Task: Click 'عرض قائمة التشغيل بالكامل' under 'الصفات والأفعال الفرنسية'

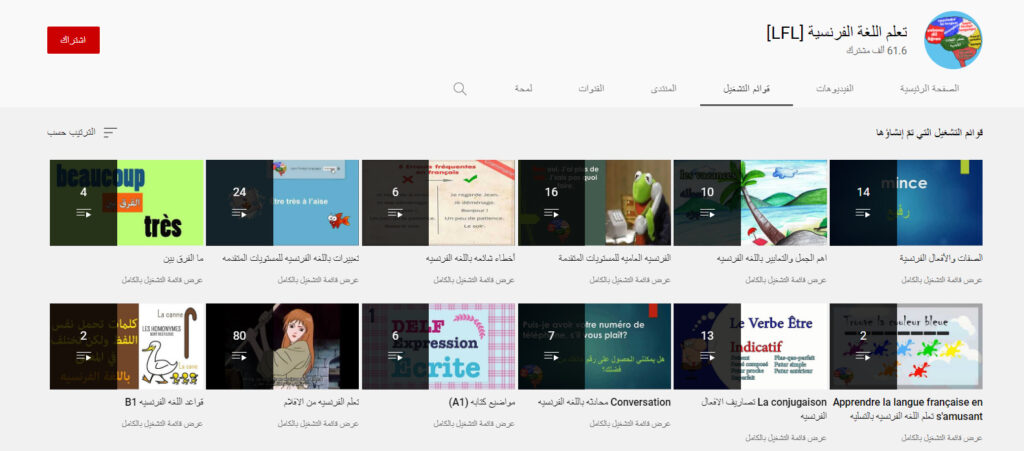Action: pyautogui.click(x=942, y=280)
